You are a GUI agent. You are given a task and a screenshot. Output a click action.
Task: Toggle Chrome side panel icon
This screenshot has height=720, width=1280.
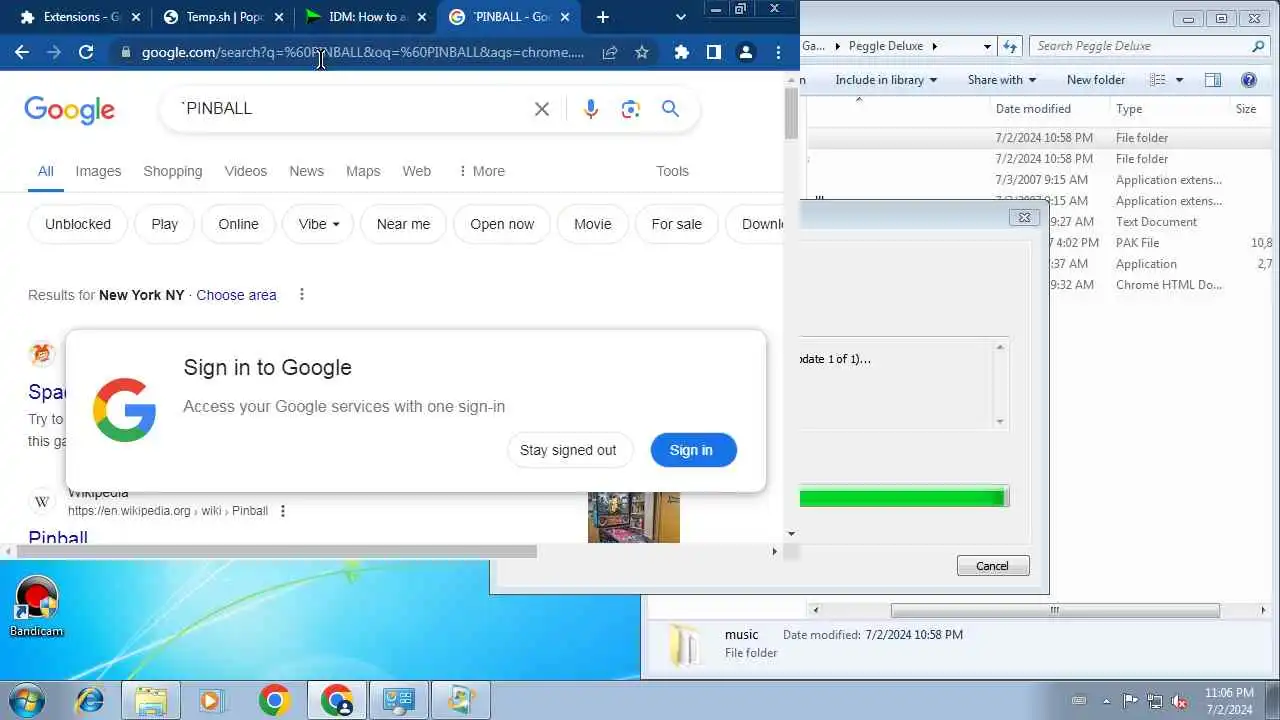(714, 52)
